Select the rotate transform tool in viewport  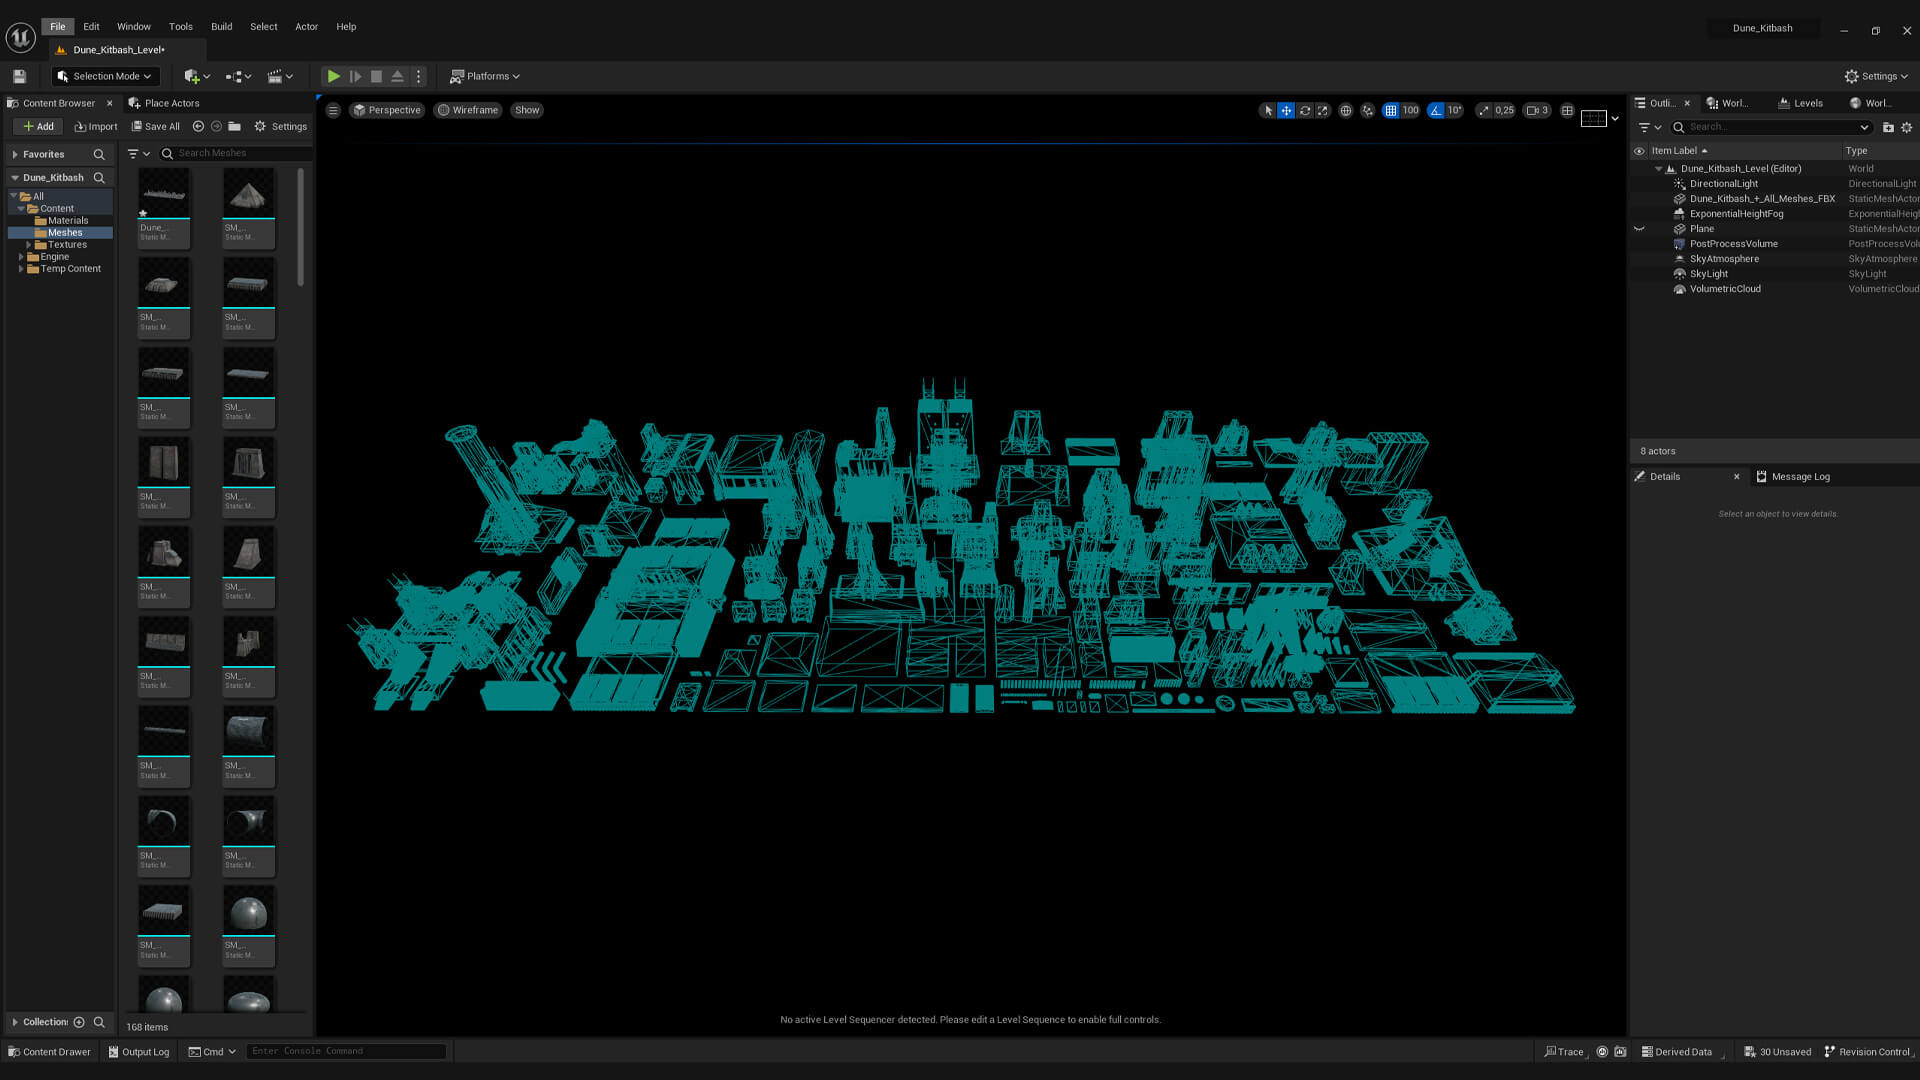1304,111
